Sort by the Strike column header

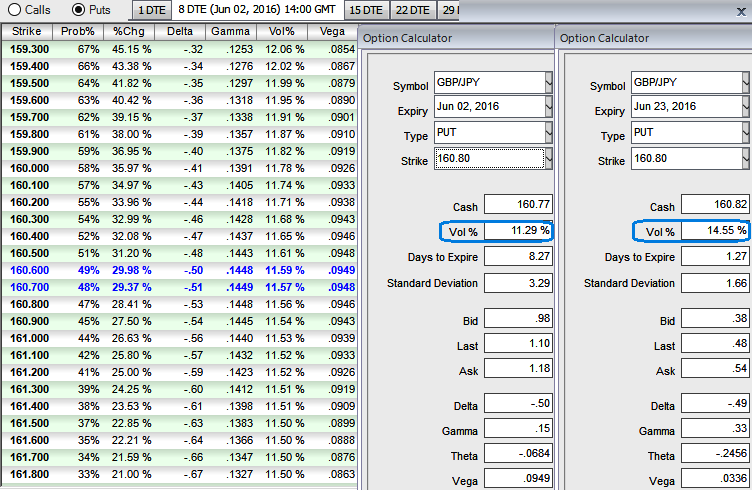coord(26,32)
